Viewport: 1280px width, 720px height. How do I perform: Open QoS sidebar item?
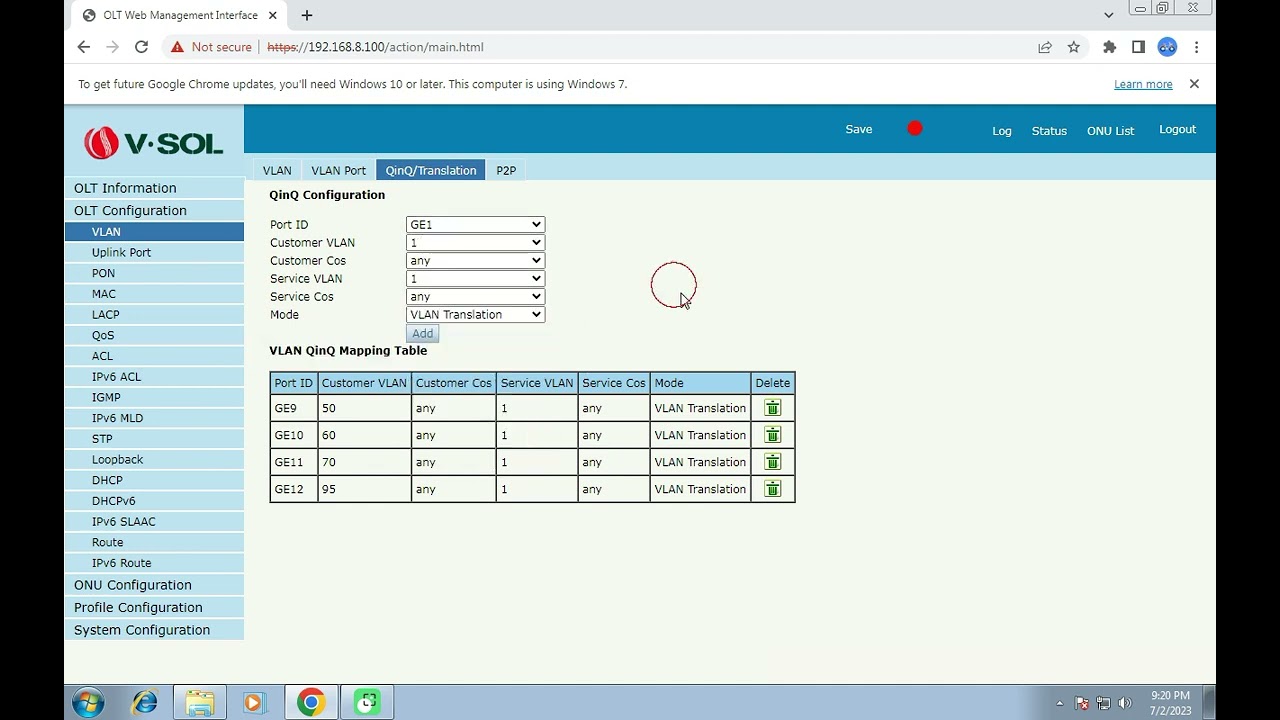[154, 335]
